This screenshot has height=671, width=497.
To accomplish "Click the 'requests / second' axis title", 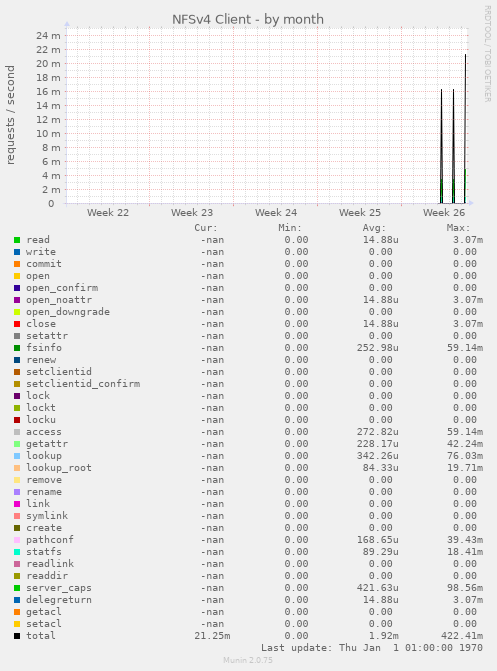I will point(10,115).
